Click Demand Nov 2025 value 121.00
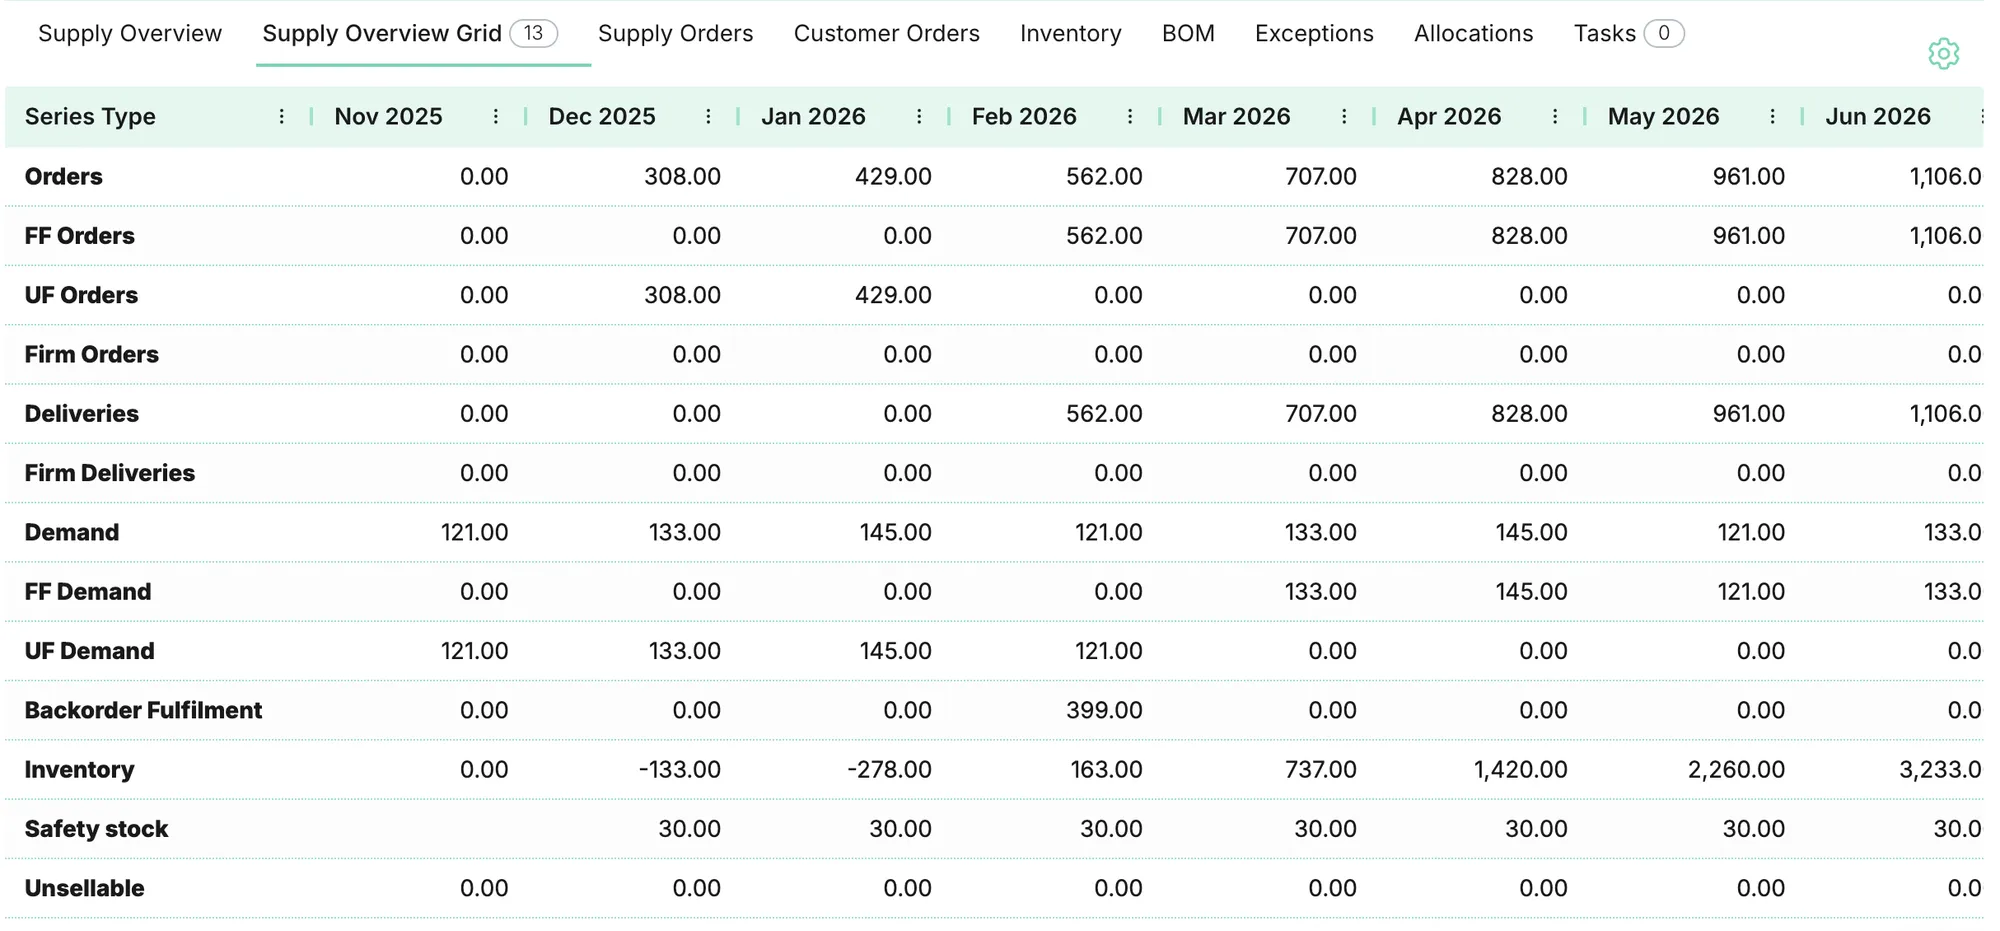 point(475,533)
